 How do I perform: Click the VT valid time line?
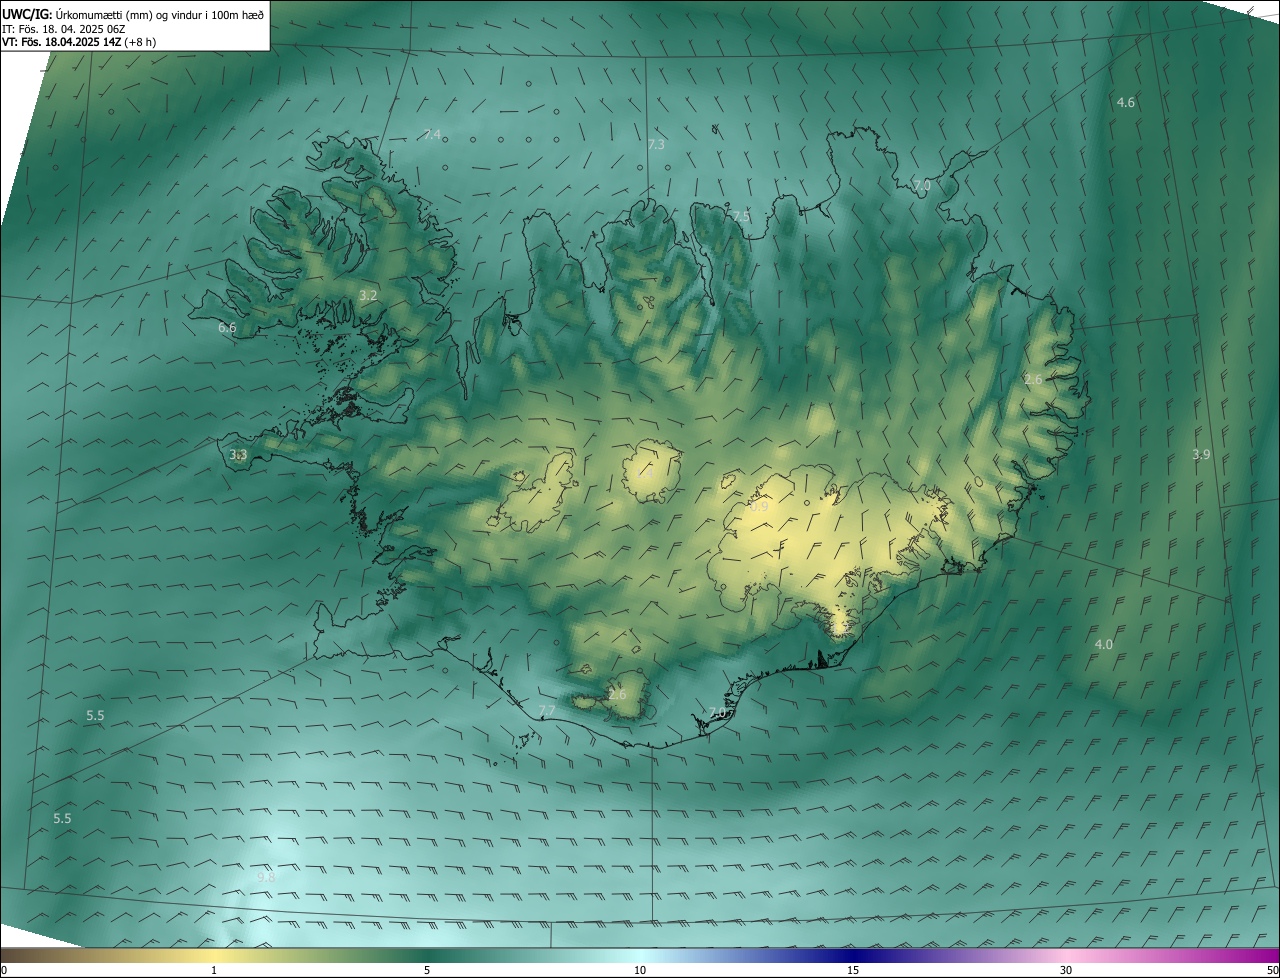coord(78,42)
